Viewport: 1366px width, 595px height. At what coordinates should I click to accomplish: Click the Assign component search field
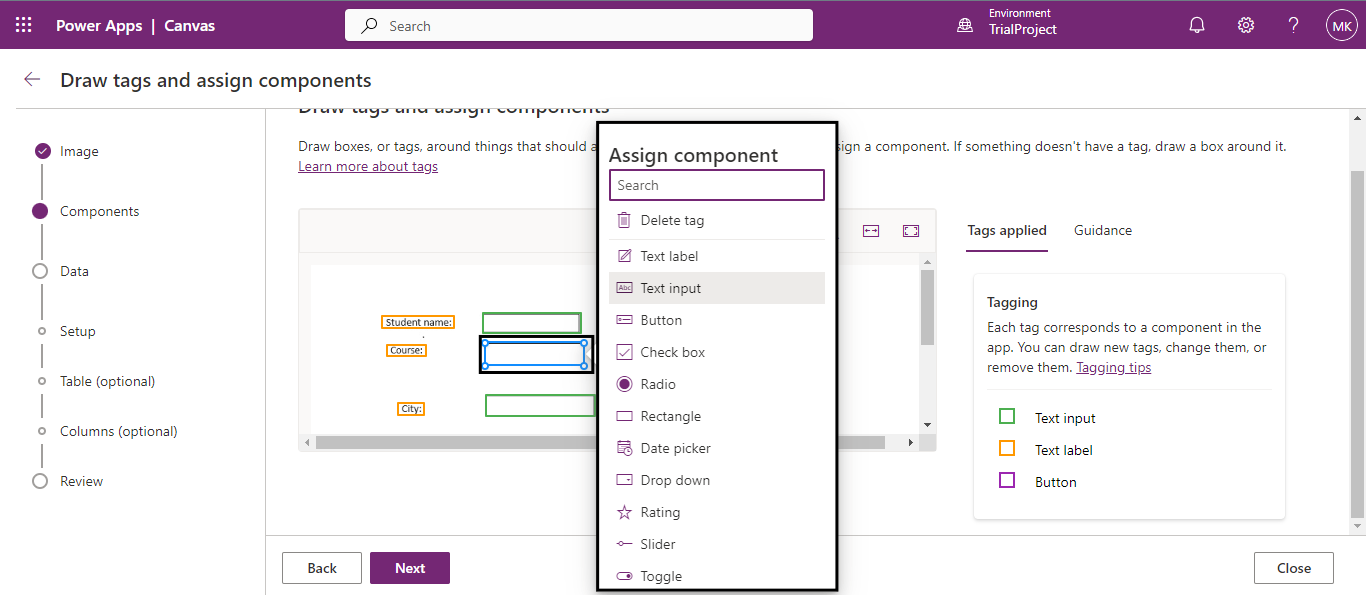coord(716,185)
